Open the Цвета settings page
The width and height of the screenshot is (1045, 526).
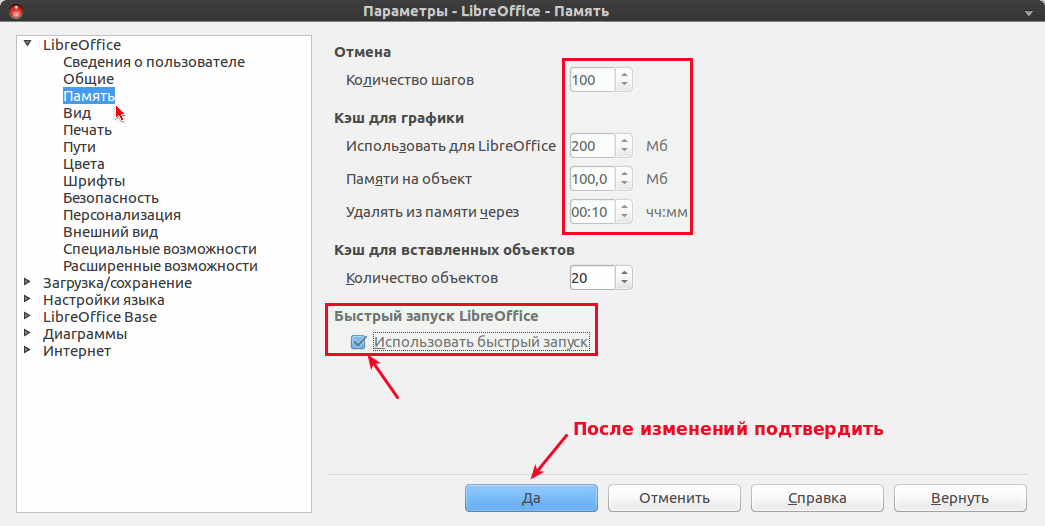pos(83,164)
